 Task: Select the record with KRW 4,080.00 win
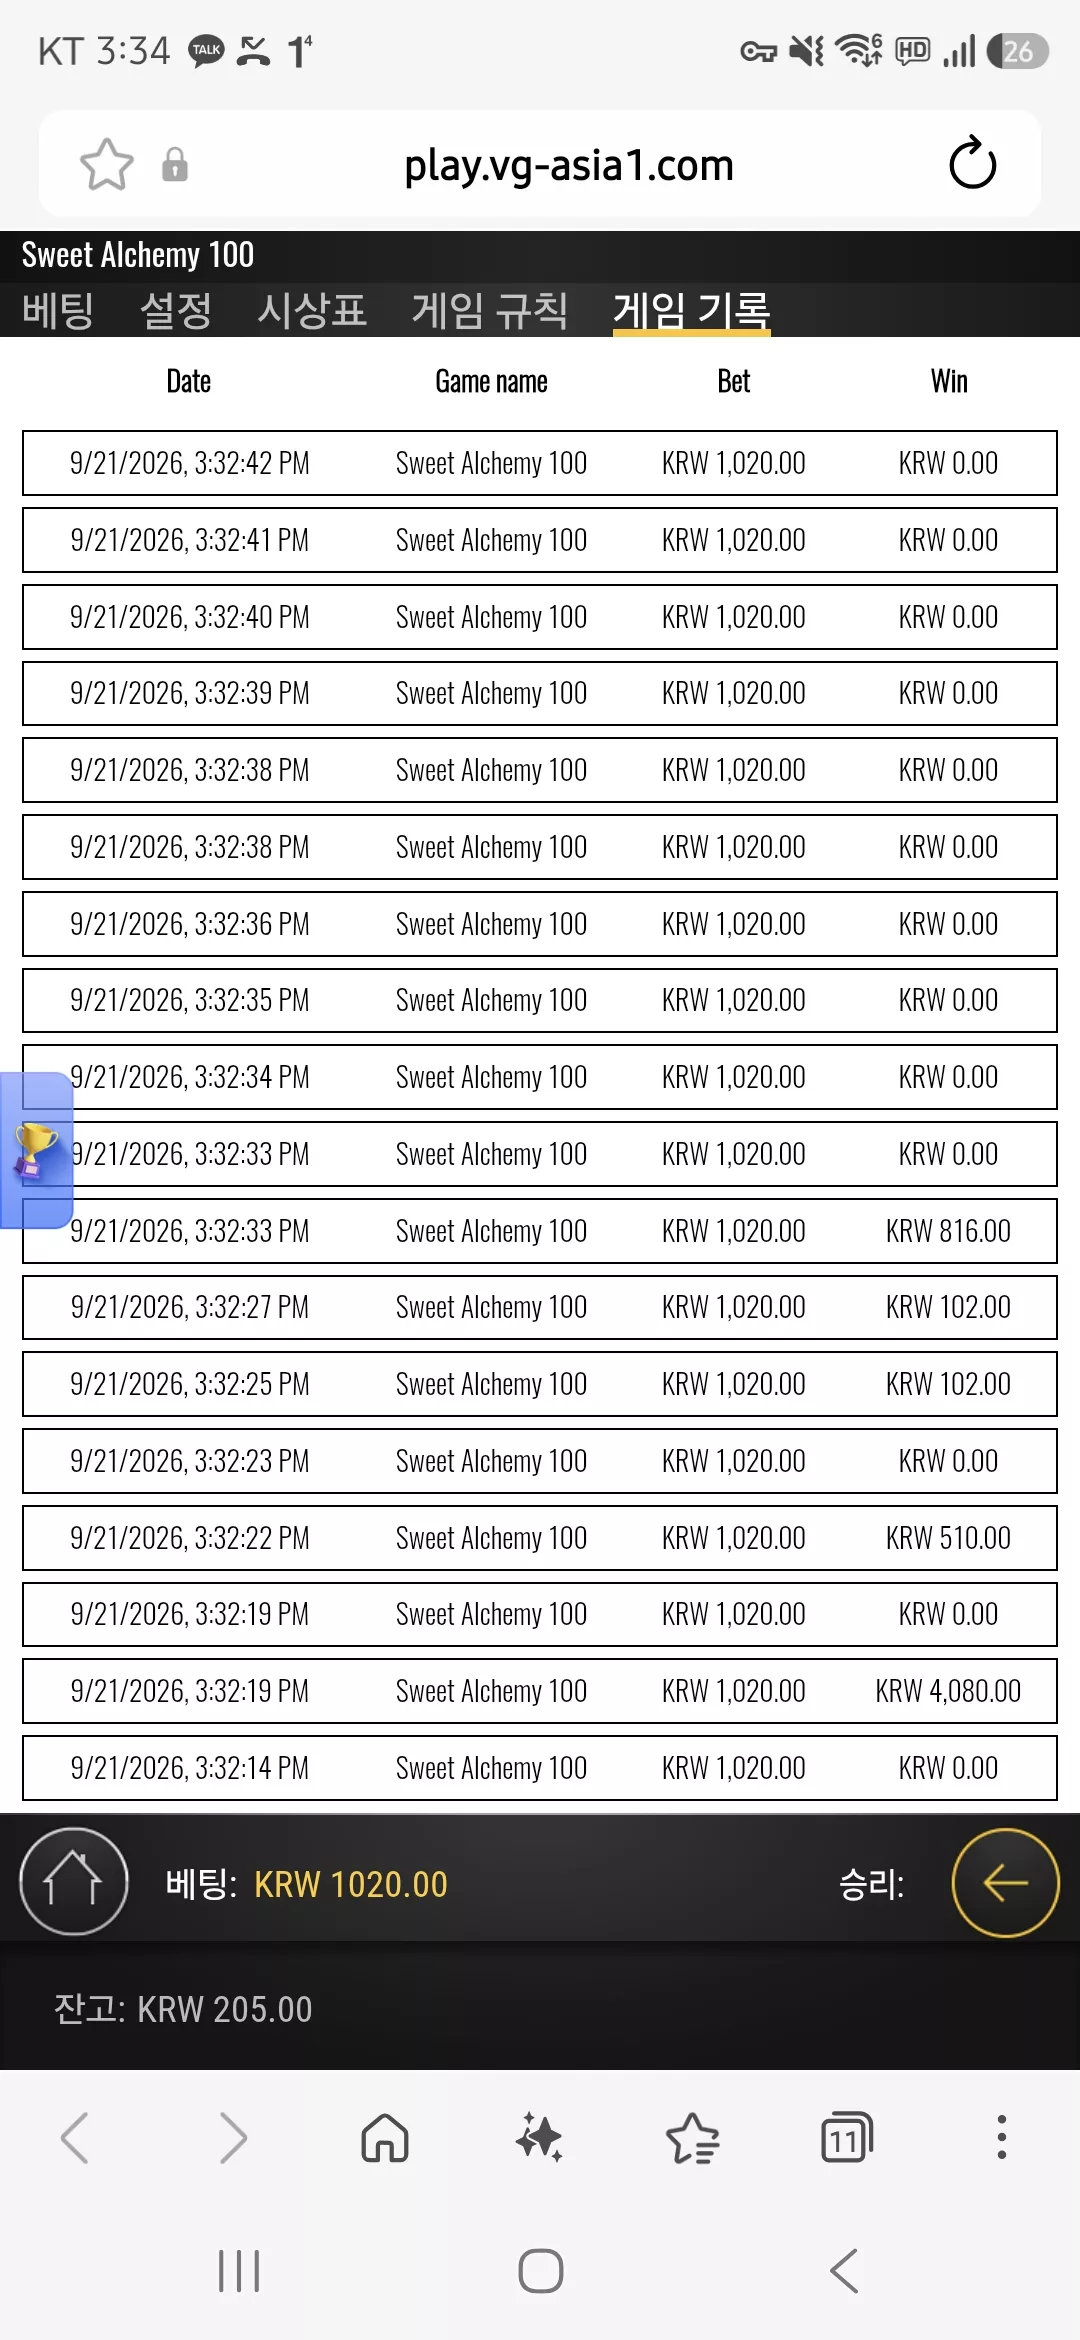pos(540,1691)
